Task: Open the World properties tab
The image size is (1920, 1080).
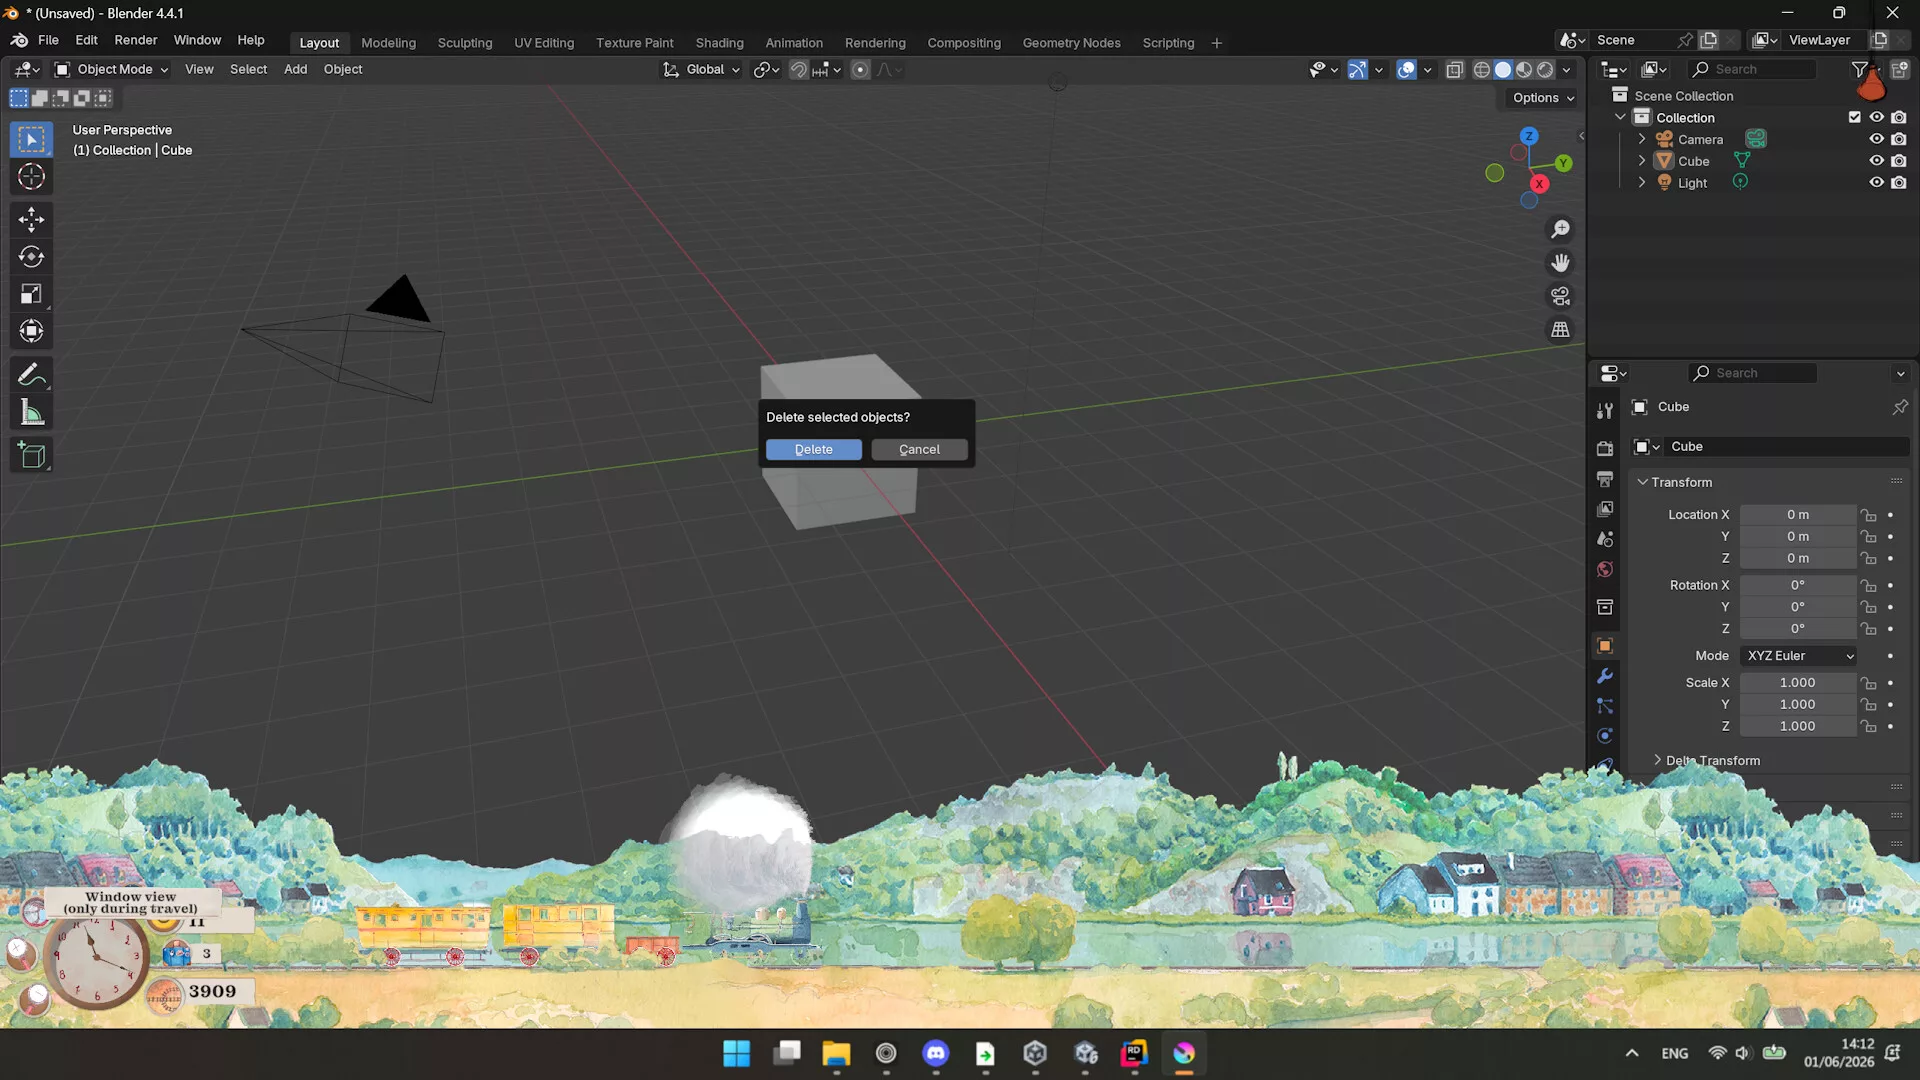Action: click(x=1605, y=569)
